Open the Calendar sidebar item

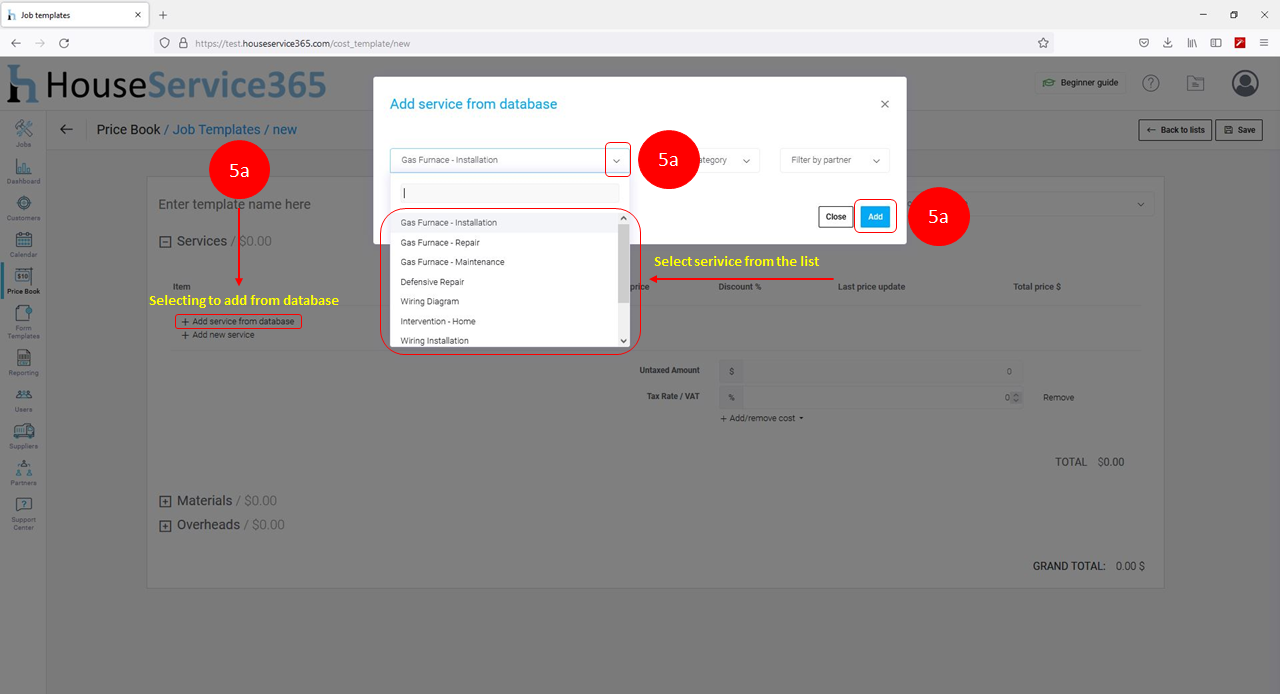23,244
